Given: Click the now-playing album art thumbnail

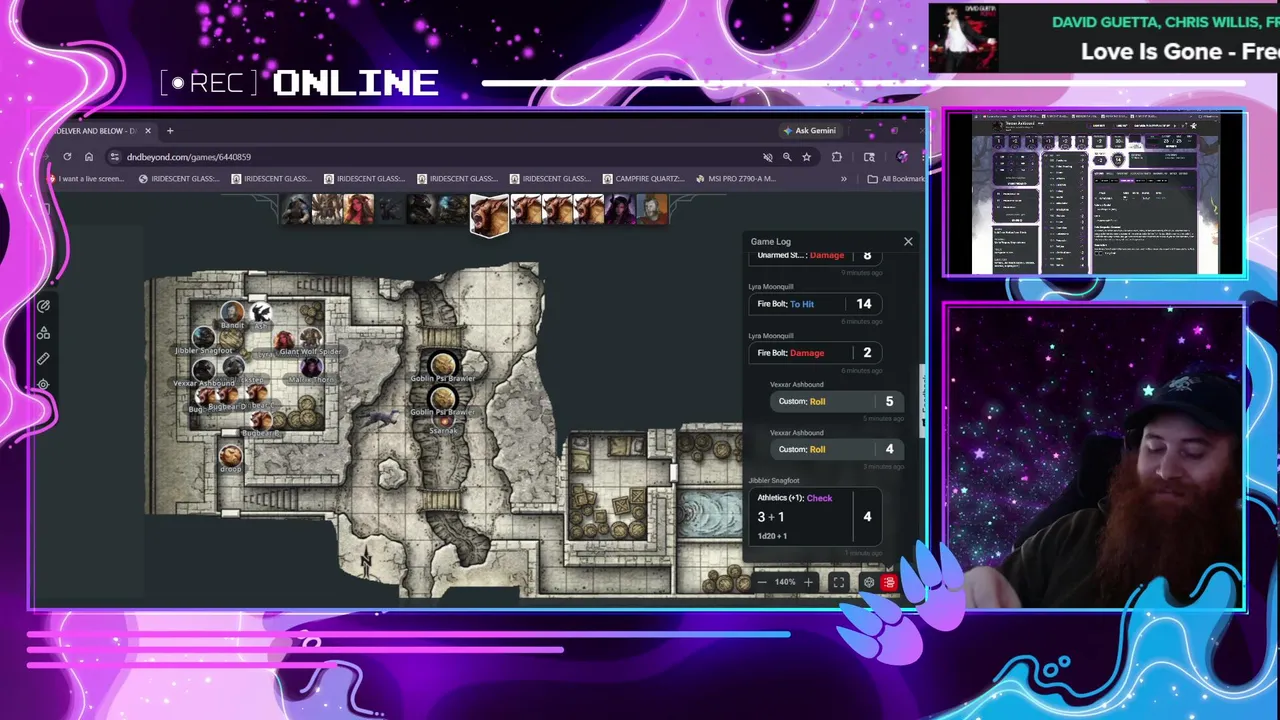Looking at the screenshot, I should click(x=963, y=38).
